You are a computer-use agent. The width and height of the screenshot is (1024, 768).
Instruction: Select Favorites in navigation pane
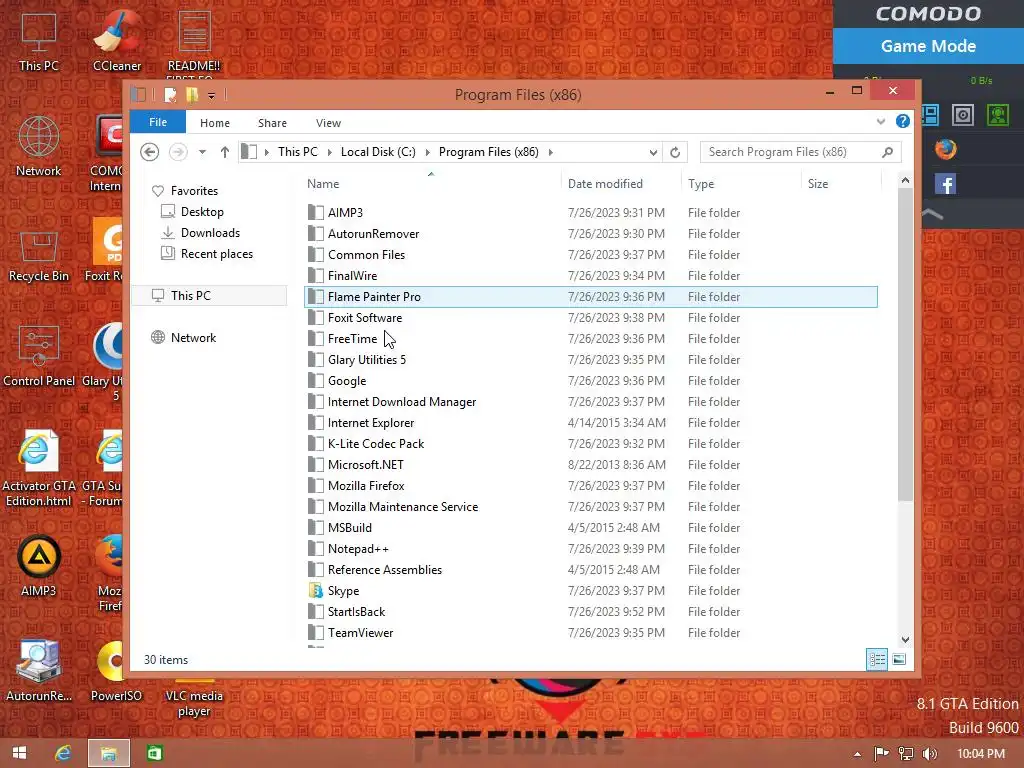pyautogui.click(x=194, y=191)
